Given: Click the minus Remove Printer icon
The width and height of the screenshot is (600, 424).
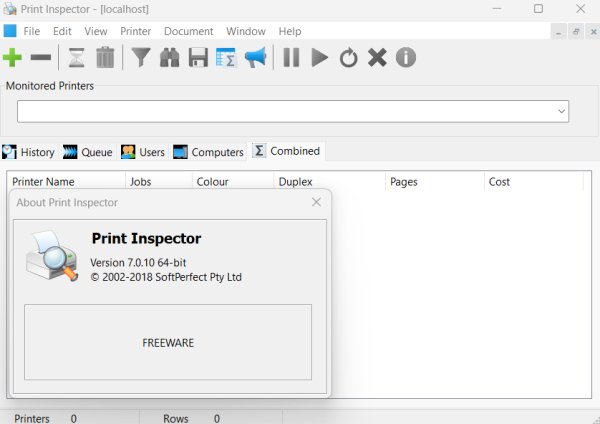Looking at the screenshot, I should point(41,58).
